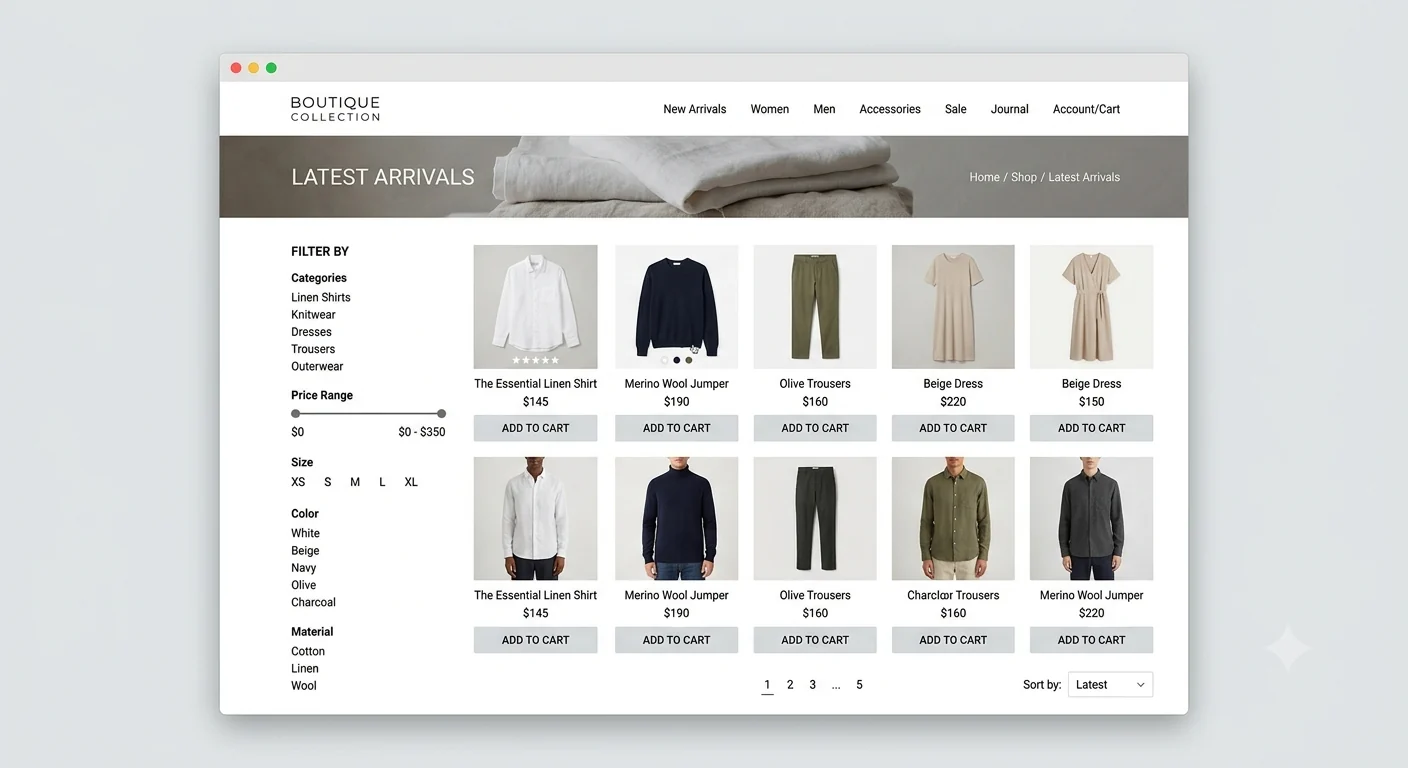The height and width of the screenshot is (768, 1408).
Task: Open the model in olive shirt photo
Action: (x=953, y=519)
